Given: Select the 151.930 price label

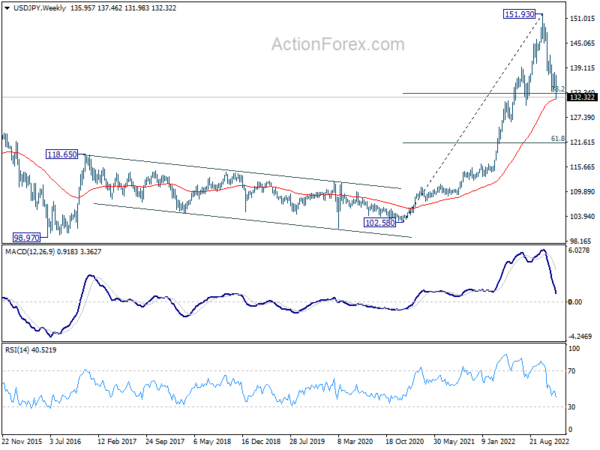Looking at the screenshot, I should point(519,14).
